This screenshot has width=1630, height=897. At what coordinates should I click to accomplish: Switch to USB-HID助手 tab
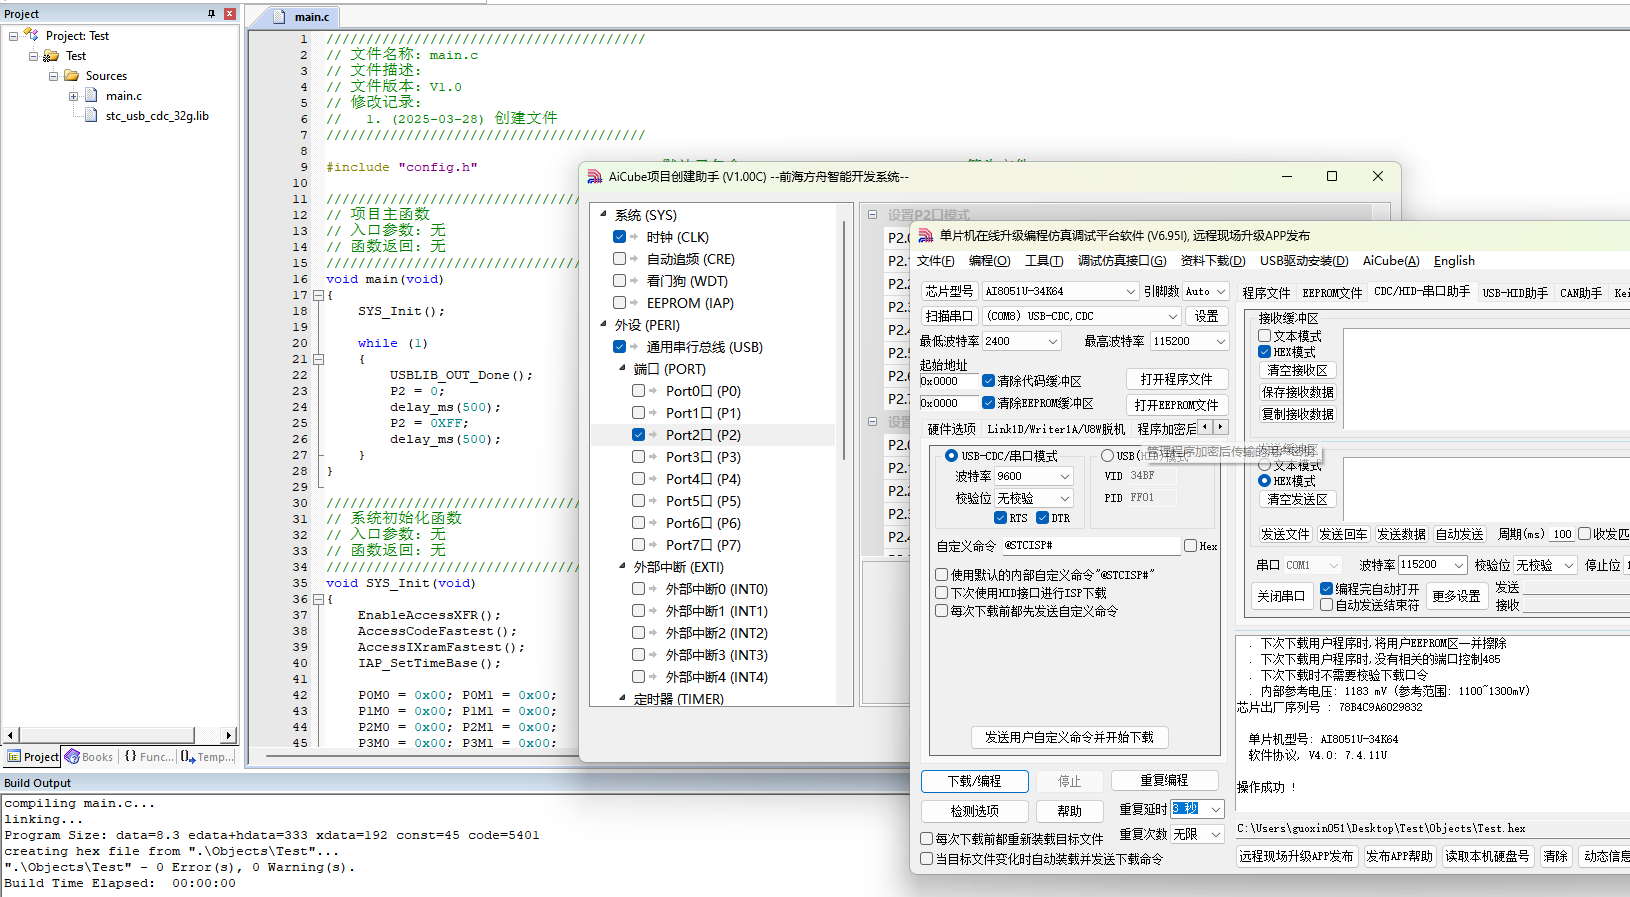click(x=1515, y=293)
